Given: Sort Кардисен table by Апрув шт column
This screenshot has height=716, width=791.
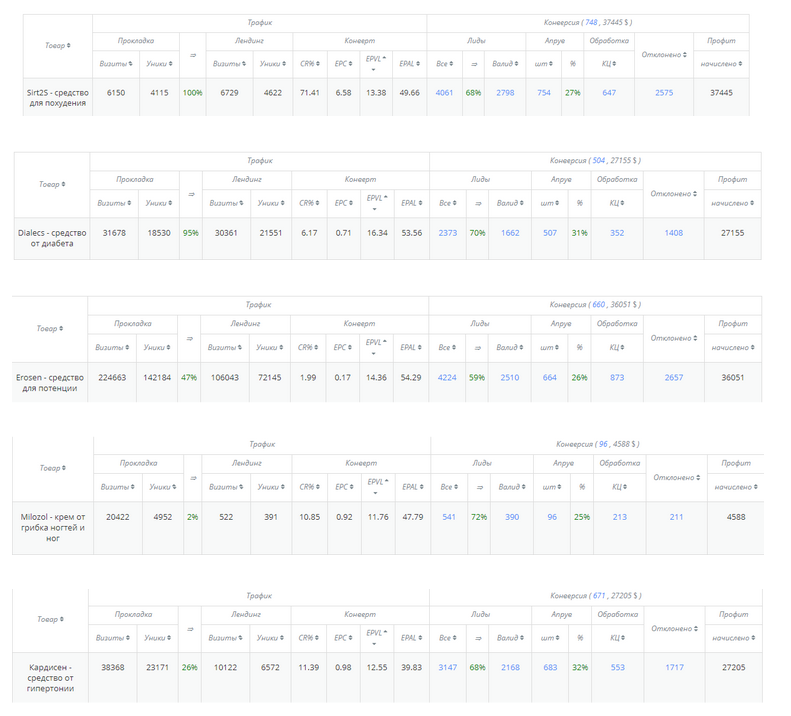Looking at the screenshot, I should point(550,637).
